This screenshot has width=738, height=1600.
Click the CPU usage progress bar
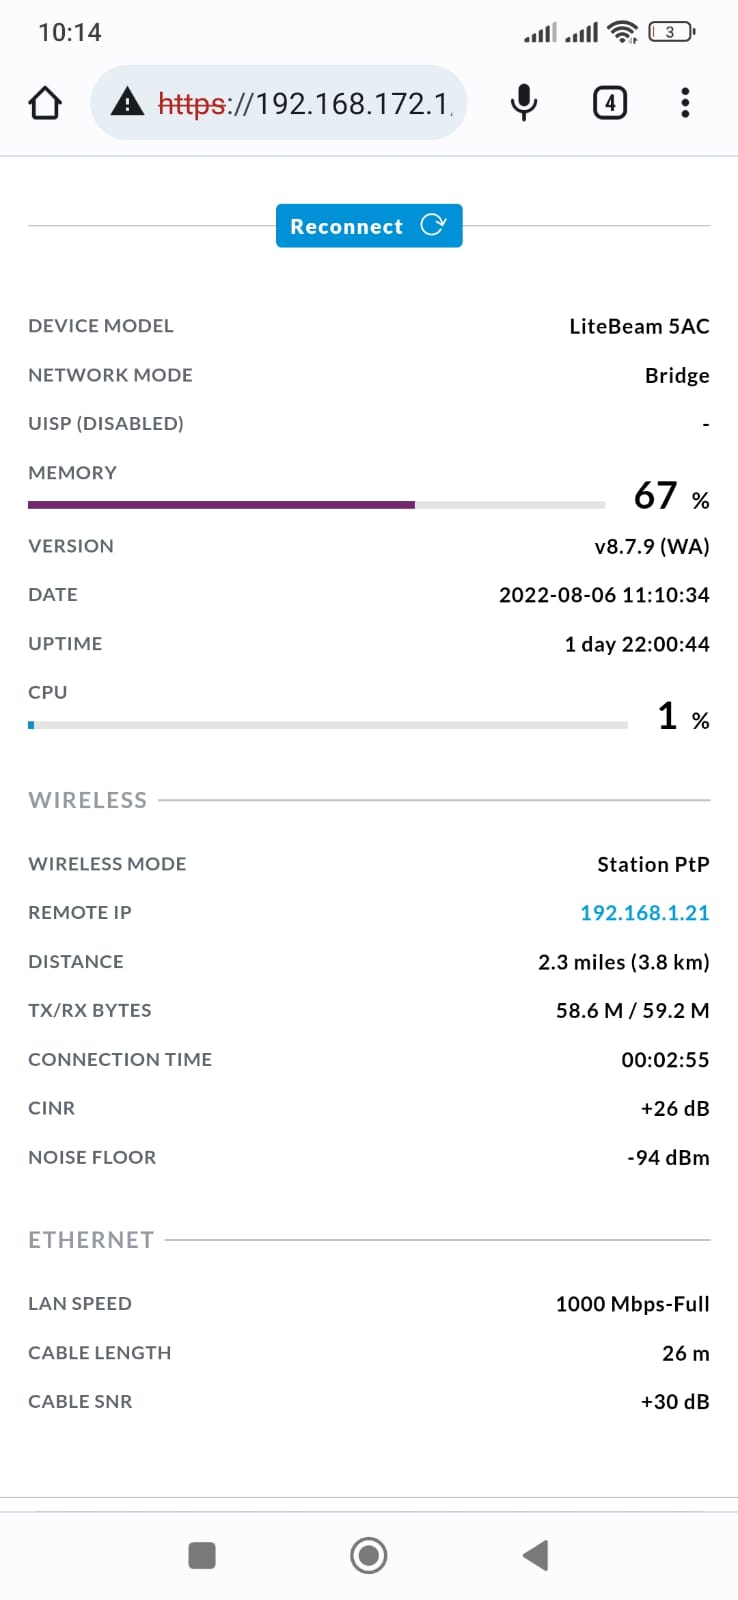point(328,725)
